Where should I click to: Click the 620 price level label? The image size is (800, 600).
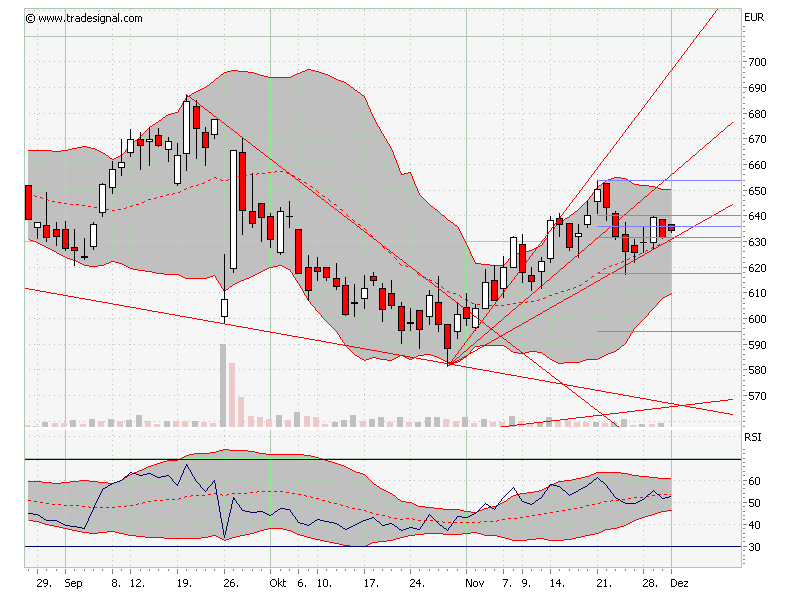tap(757, 268)
